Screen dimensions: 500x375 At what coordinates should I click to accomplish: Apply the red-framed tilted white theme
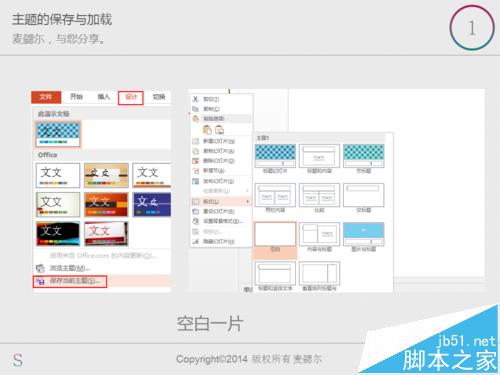click(106, 233)
